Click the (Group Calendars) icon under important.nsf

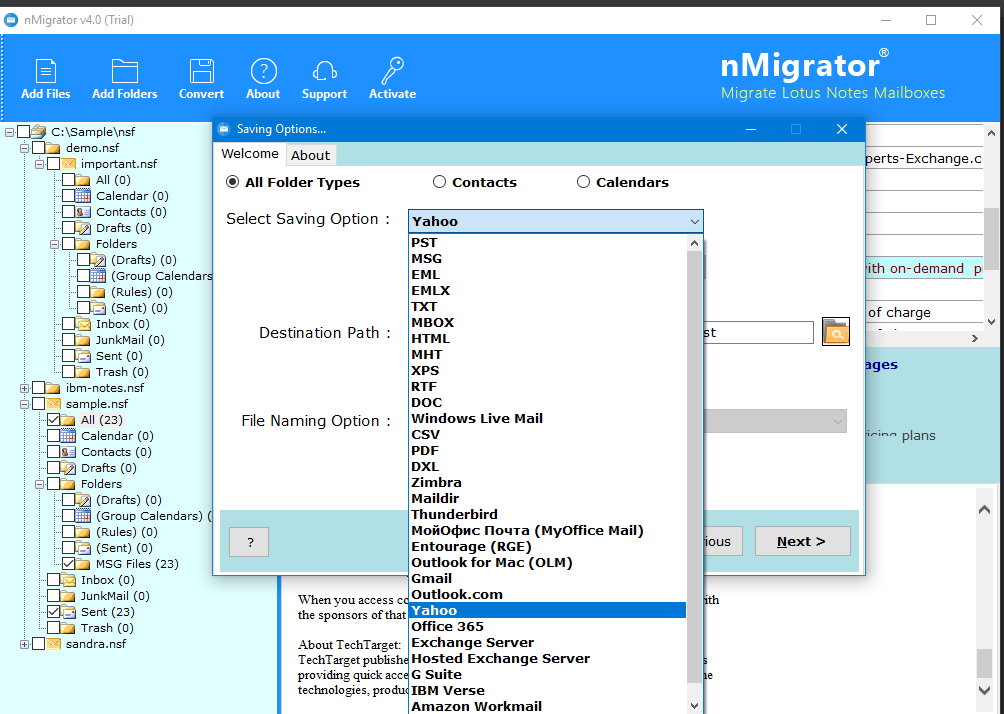98,276
